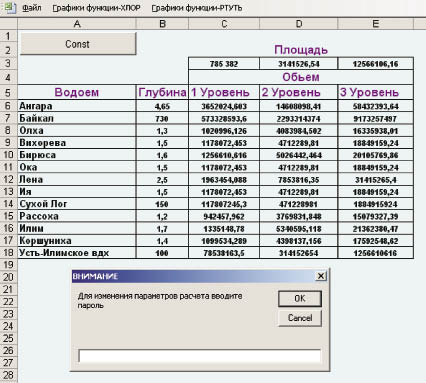Select the Коршуниха cell
Viewport: 426px width, 383px height.
click(77, 241)
